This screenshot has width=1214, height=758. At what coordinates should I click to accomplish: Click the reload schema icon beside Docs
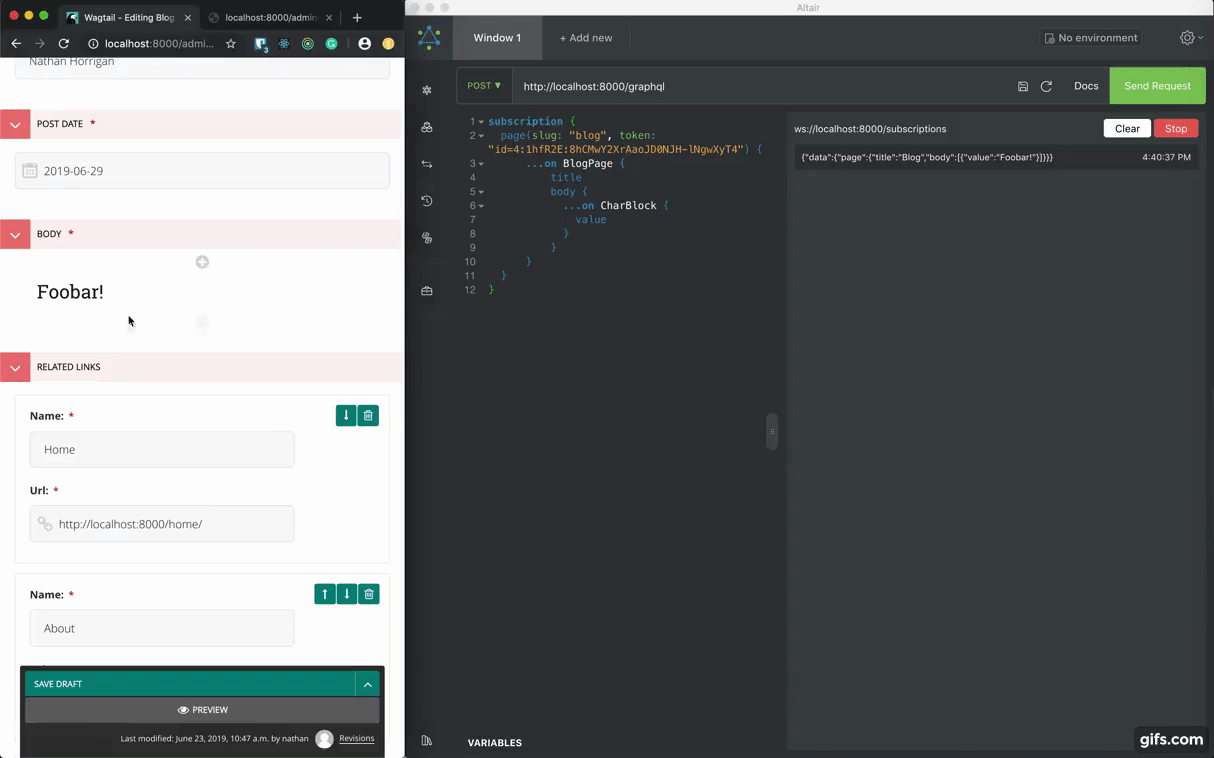pos(1046,87)
